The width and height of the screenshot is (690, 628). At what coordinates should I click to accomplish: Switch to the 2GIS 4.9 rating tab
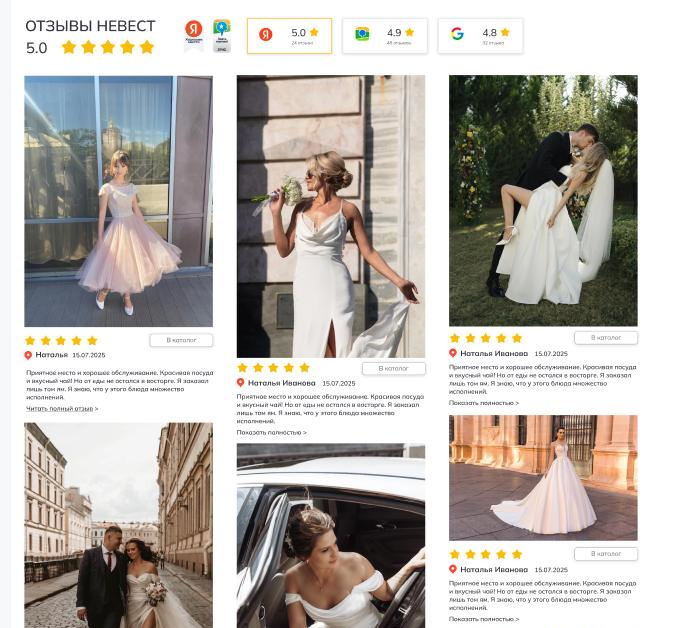tap(384, 35)
